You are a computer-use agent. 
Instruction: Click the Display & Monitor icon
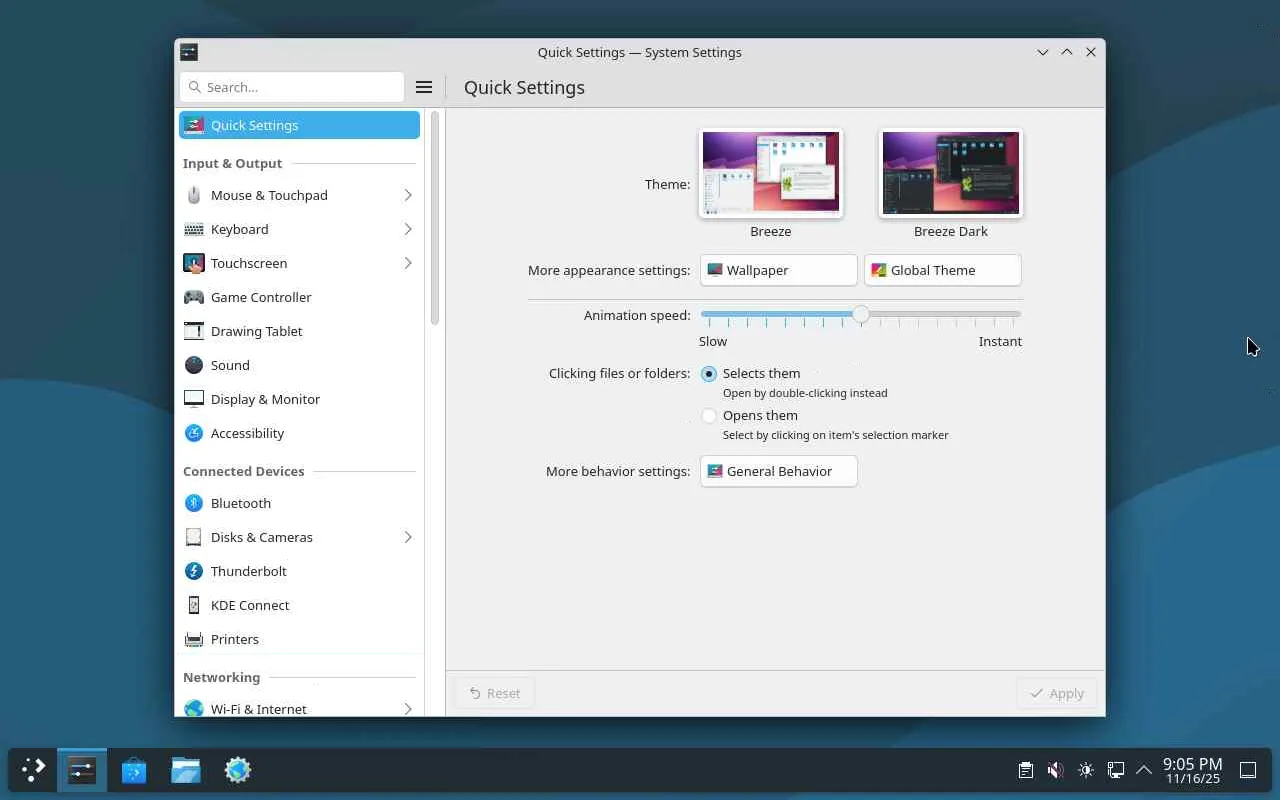pos(194,399)
